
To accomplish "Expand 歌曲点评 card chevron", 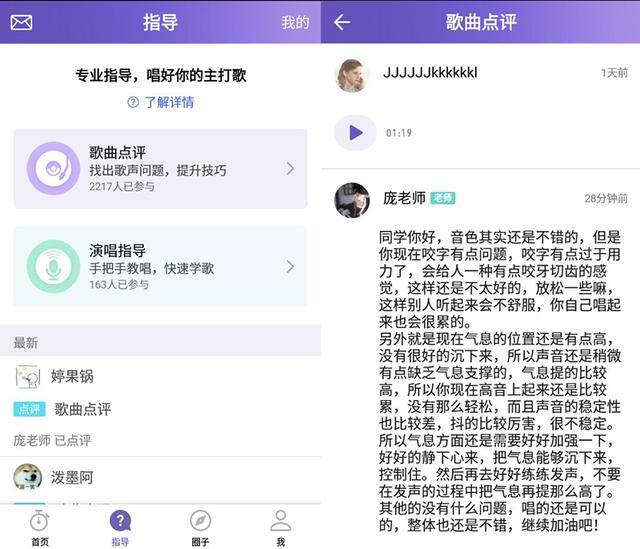I will click(290, 169).
